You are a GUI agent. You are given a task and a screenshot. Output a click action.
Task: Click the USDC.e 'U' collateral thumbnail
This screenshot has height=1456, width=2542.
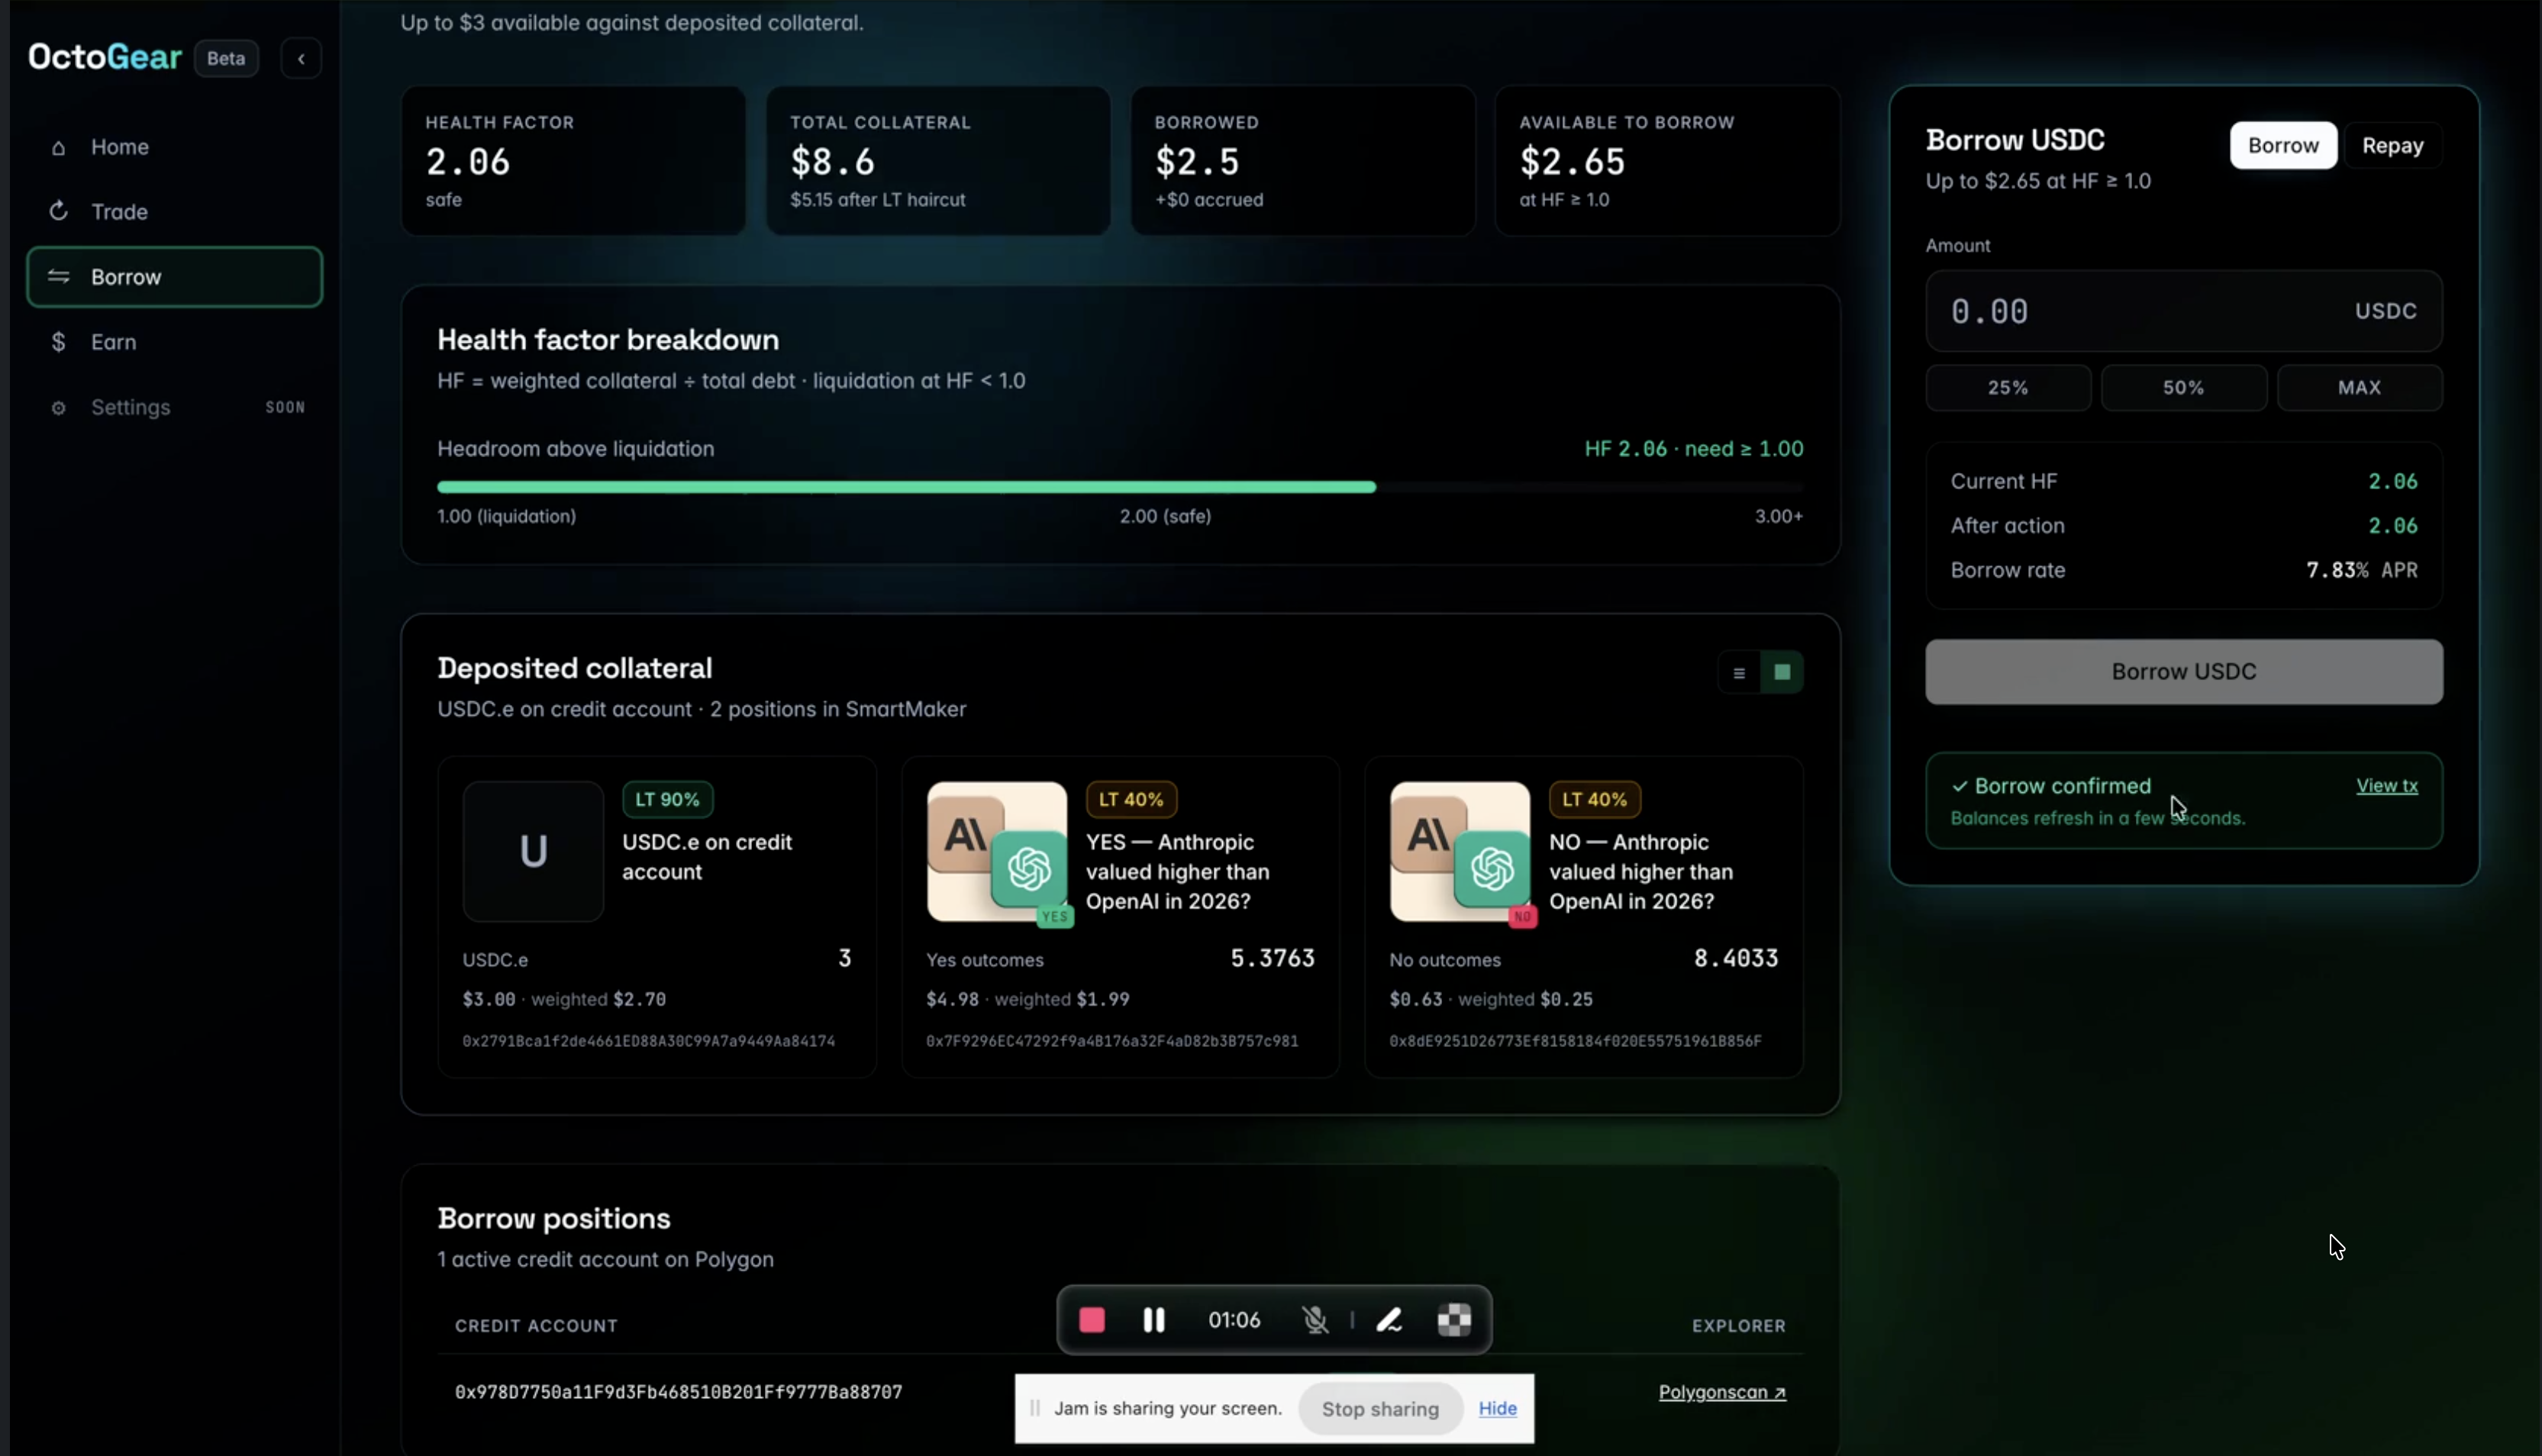[x=533, y=851]
